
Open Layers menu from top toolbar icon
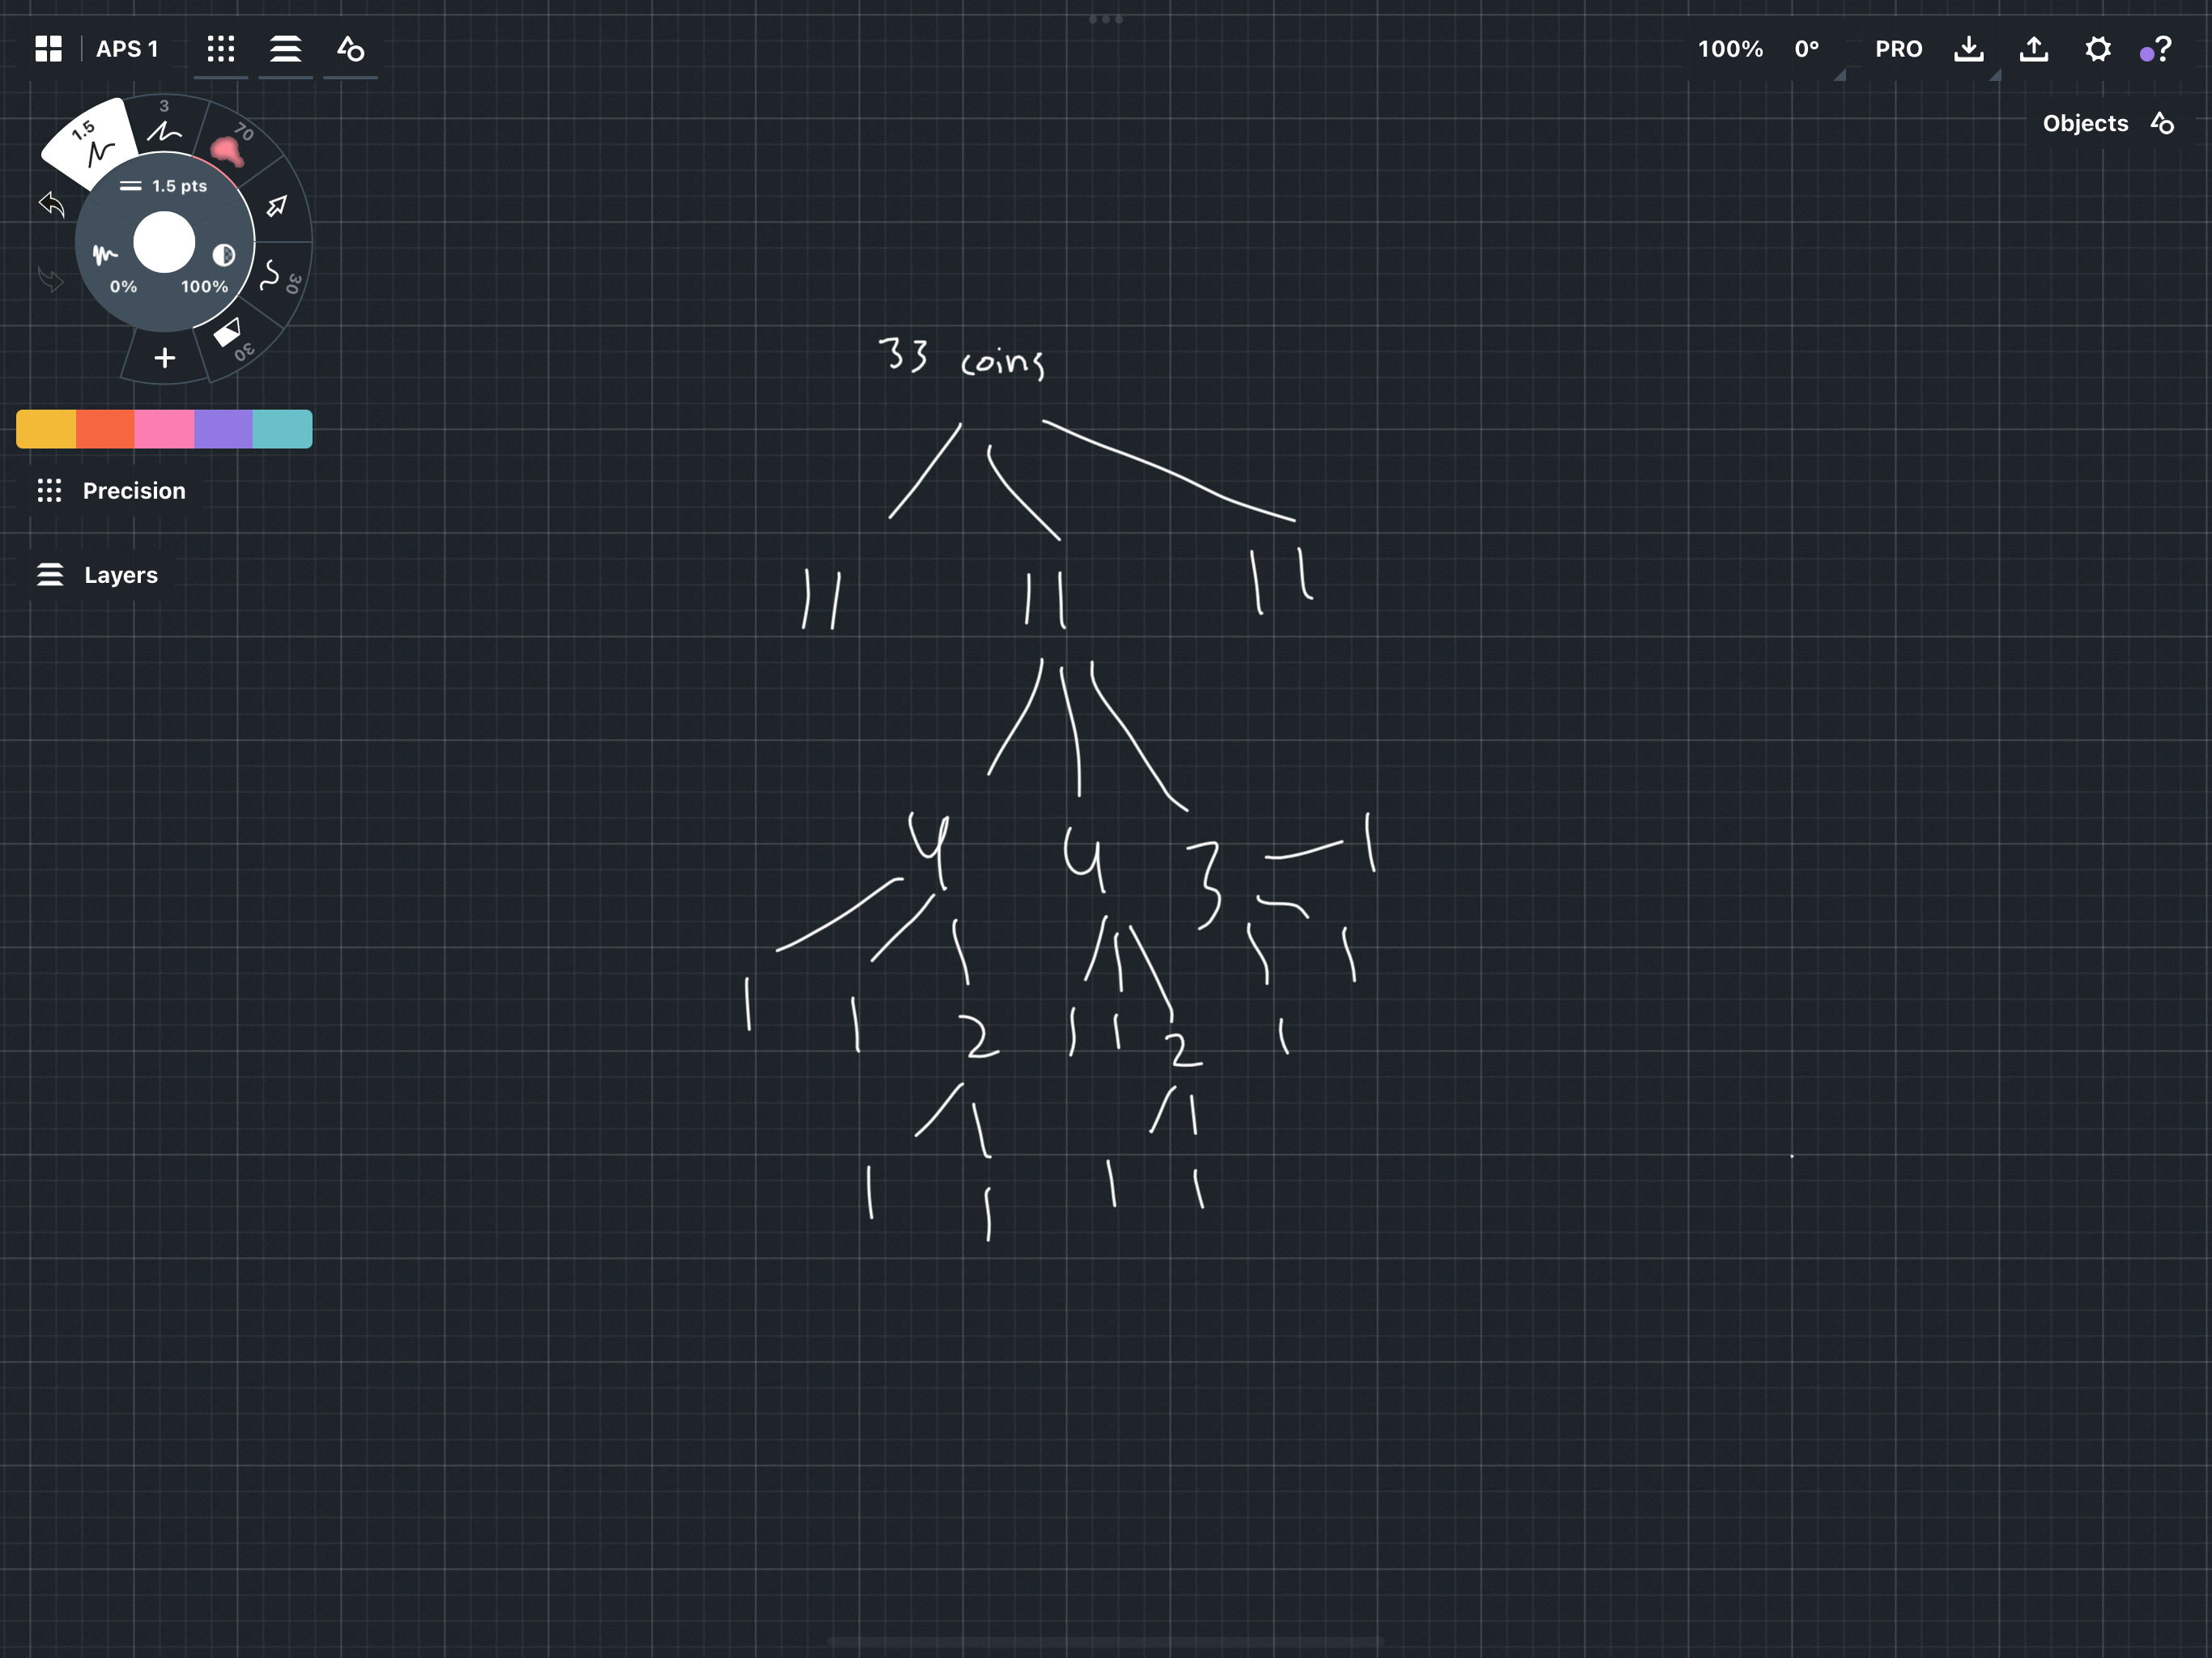point(286,49)
